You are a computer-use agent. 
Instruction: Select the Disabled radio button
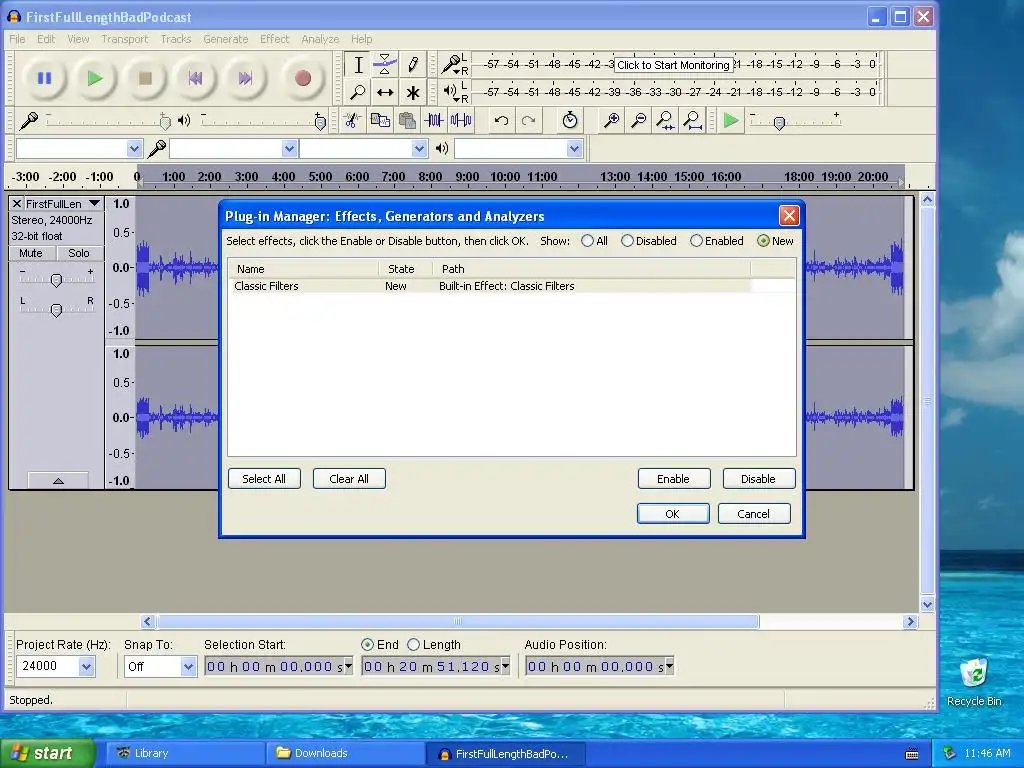627,241
